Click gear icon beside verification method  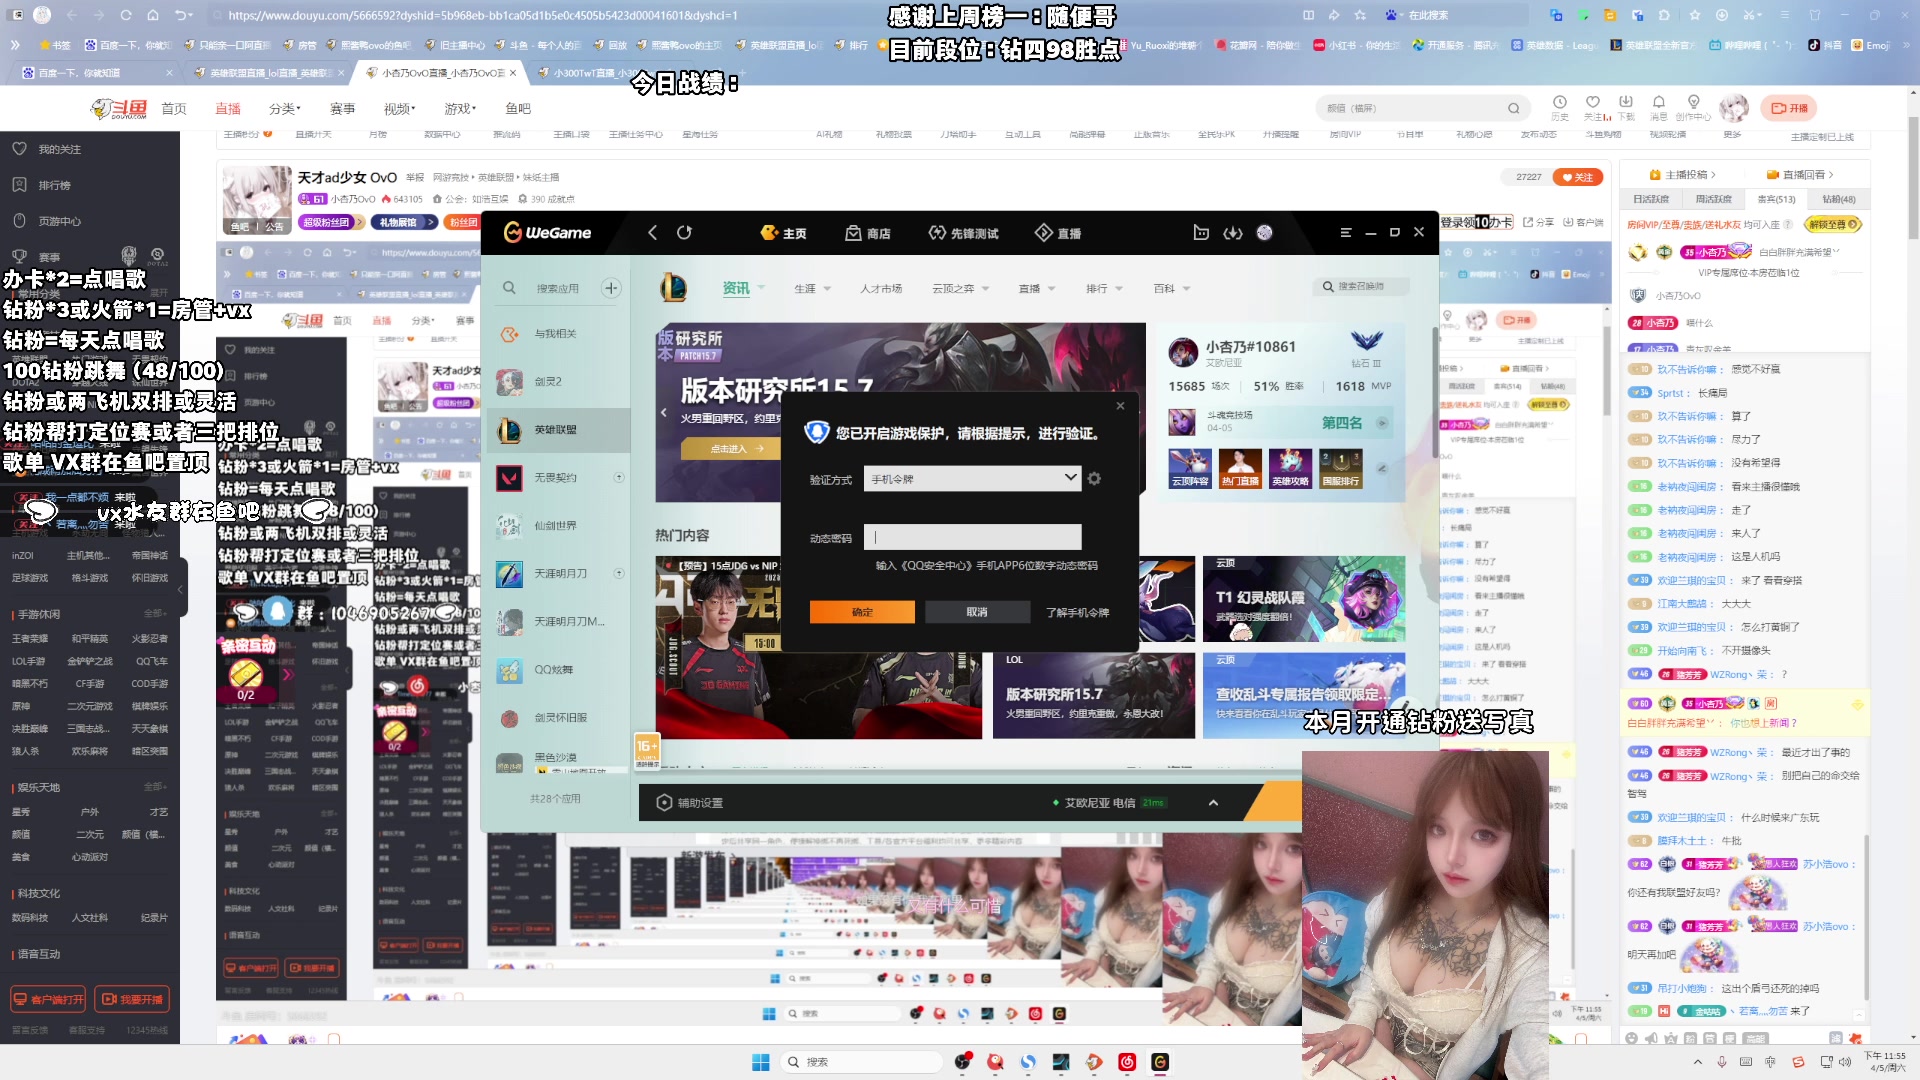click(1094, 479)
